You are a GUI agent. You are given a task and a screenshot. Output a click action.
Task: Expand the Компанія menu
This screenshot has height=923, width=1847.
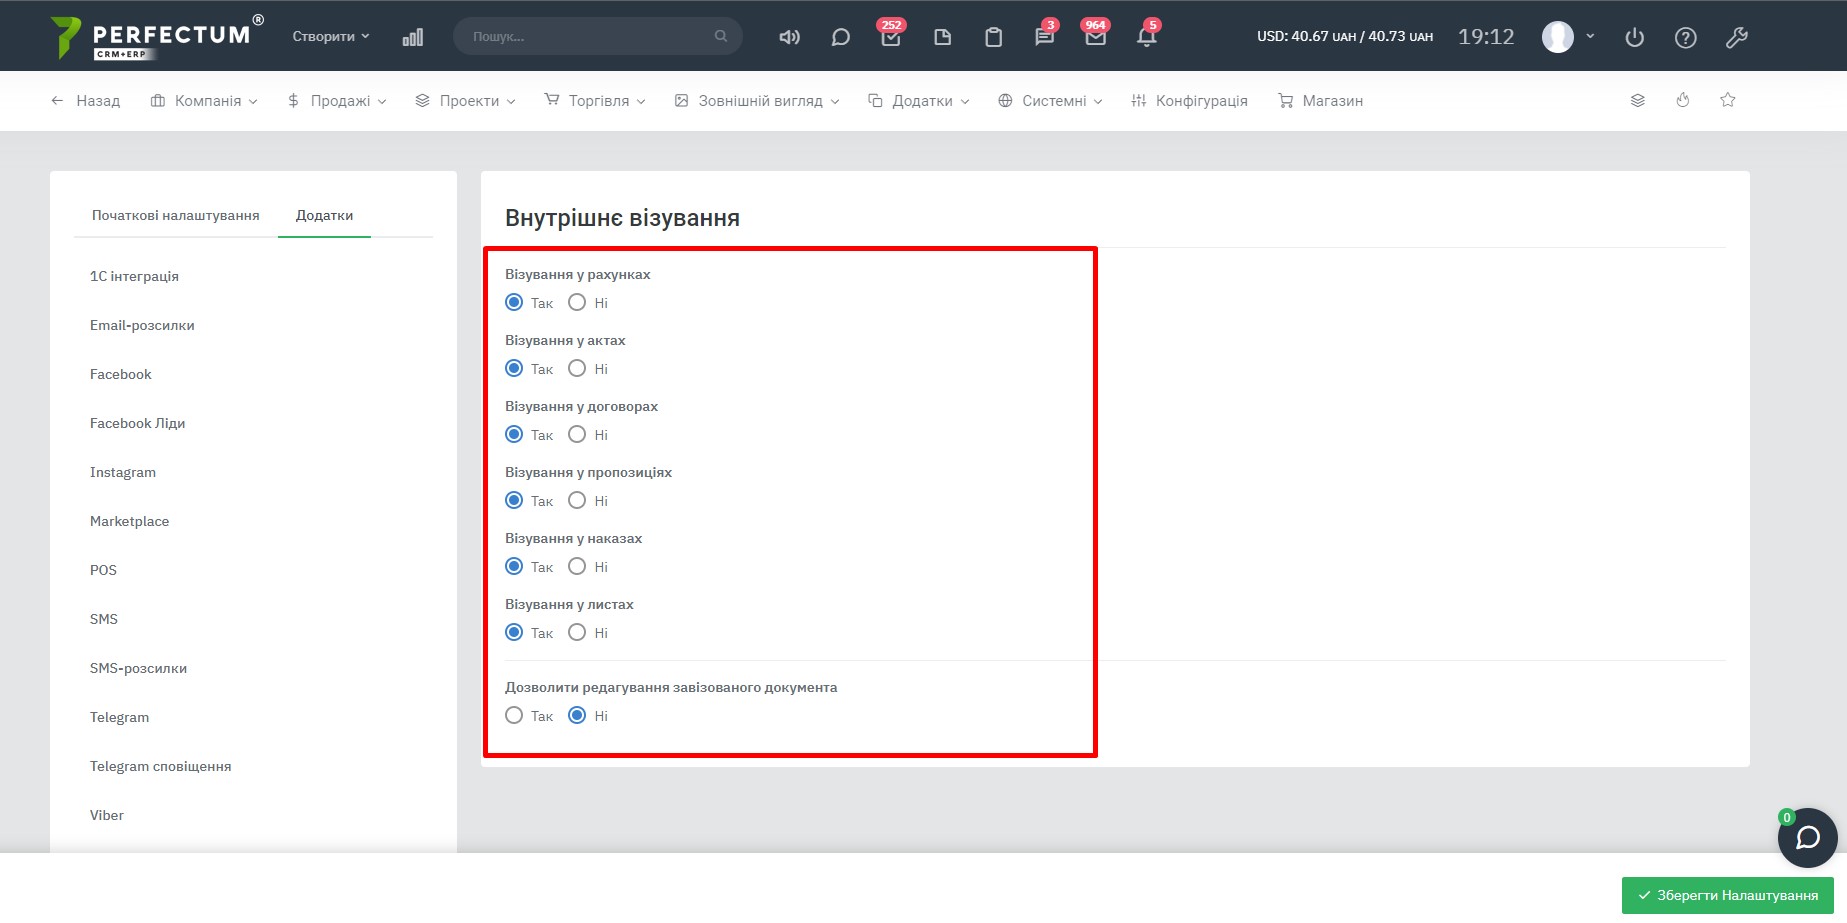pos(204,100)
